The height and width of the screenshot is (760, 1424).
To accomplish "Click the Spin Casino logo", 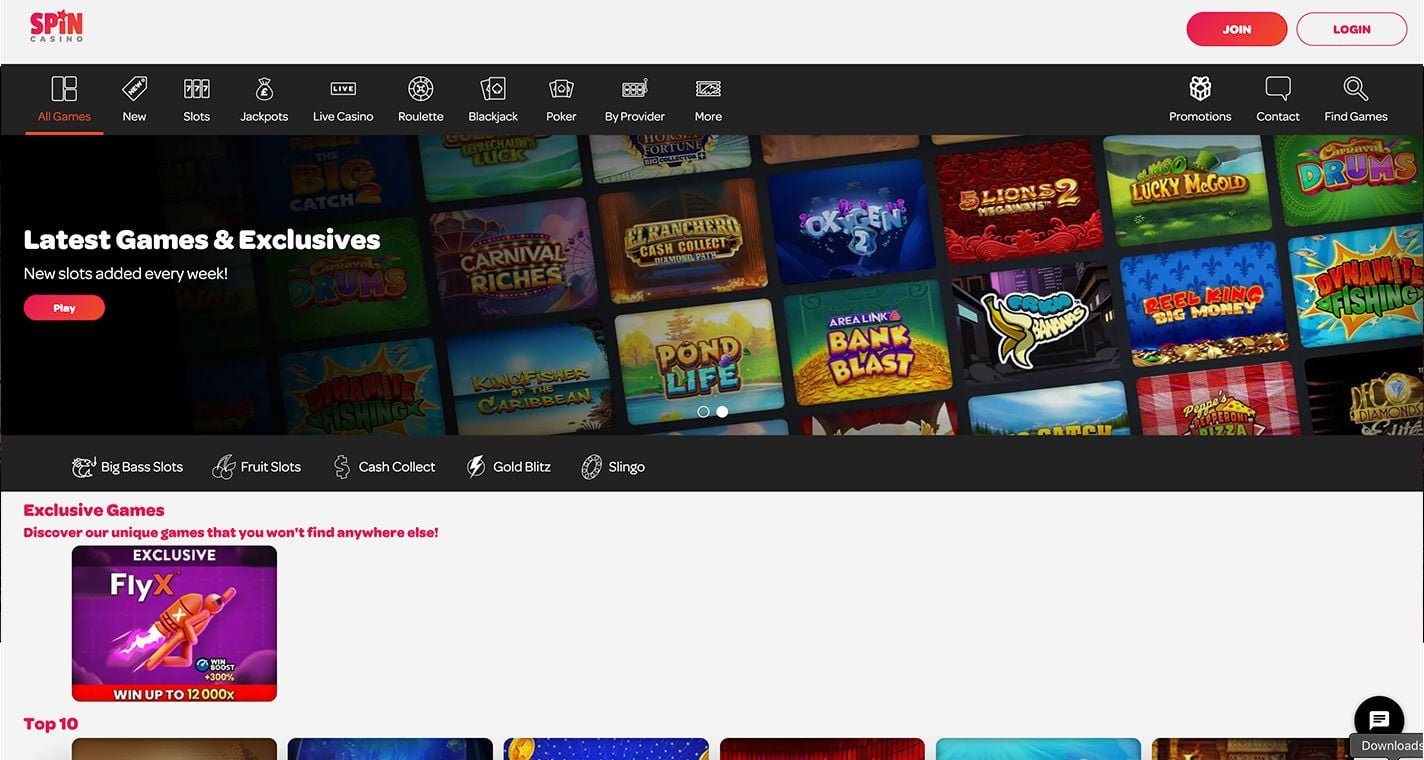I will point(57,27).
